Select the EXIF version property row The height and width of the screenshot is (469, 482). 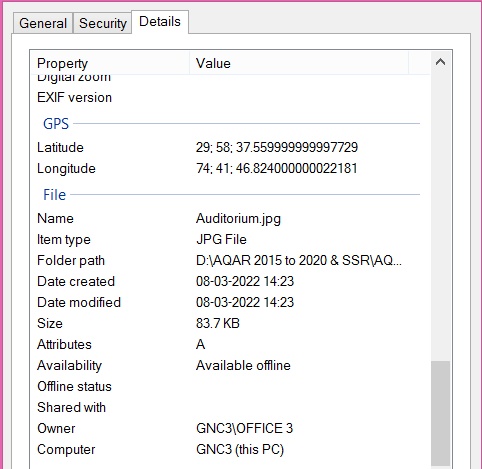point(230,98)
